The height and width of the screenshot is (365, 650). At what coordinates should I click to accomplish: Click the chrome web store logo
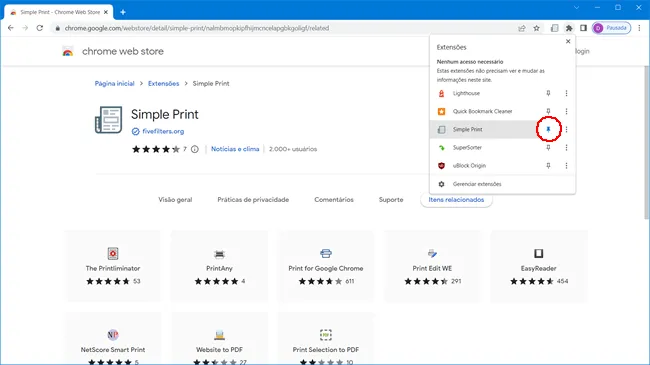(x=113, y=51)
